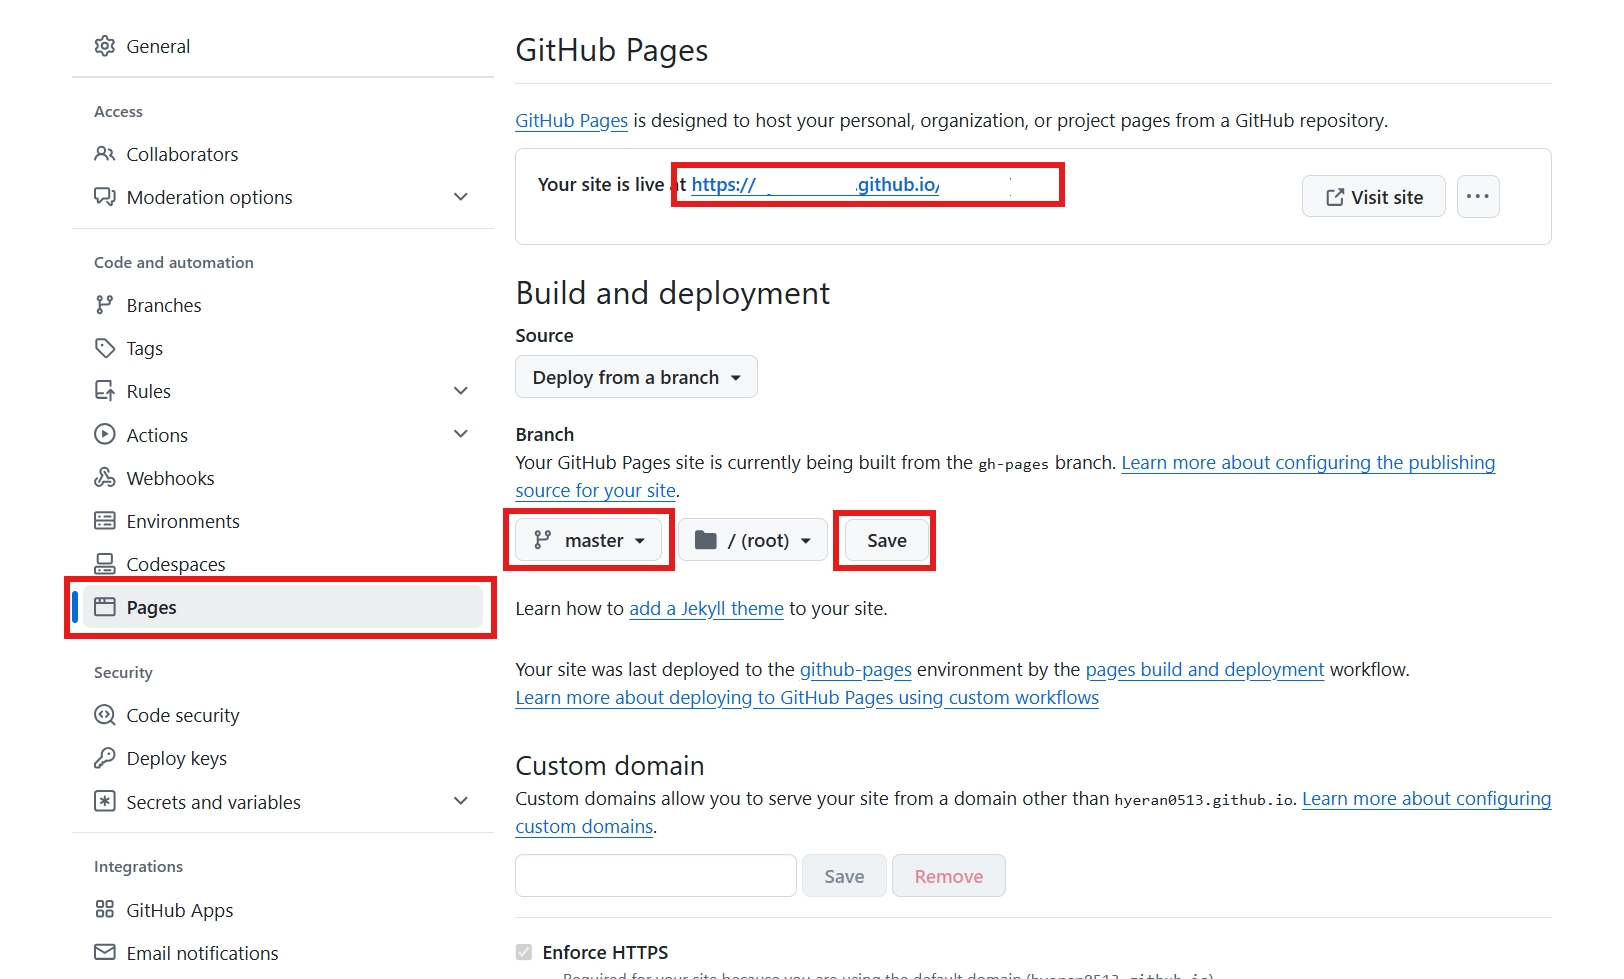Image resolution: width=1624 pixels, height=979 pixels.
Task: Click the custom domain Save button
Action: point(844,876)
